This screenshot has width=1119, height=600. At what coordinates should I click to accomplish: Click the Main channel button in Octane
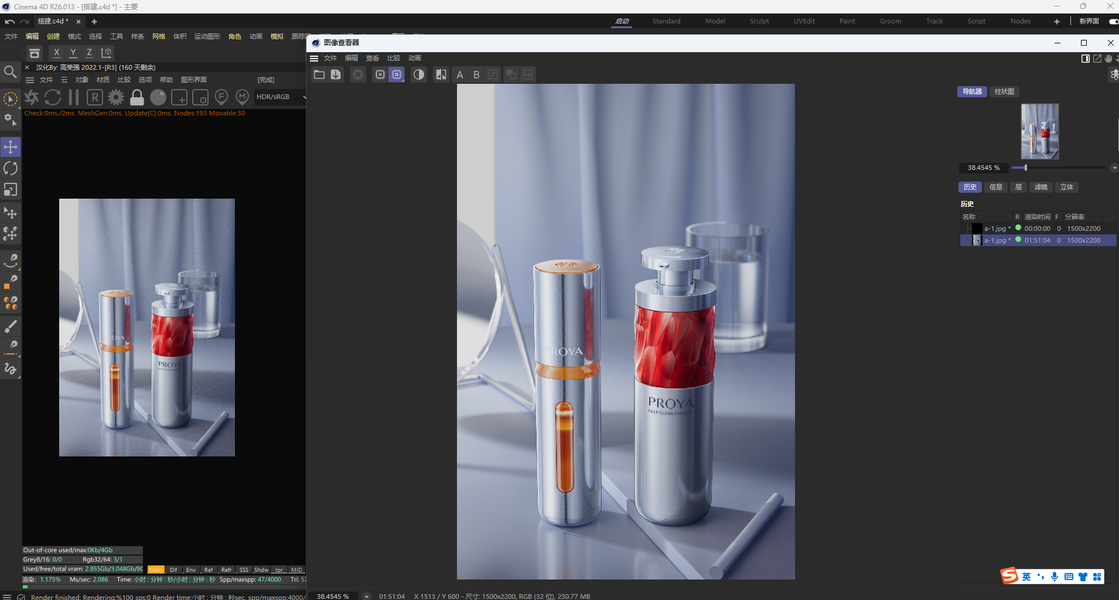click(x=156, y=569)
